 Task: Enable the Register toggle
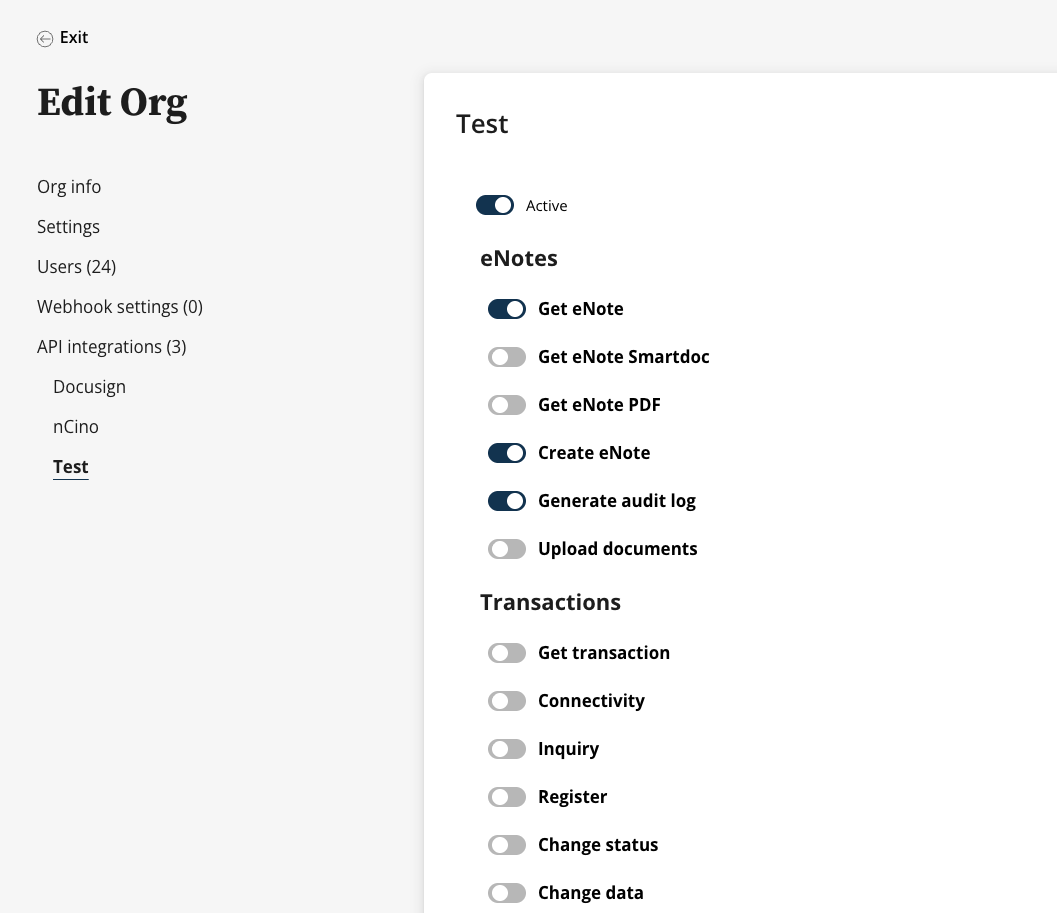tap(507, 797)
